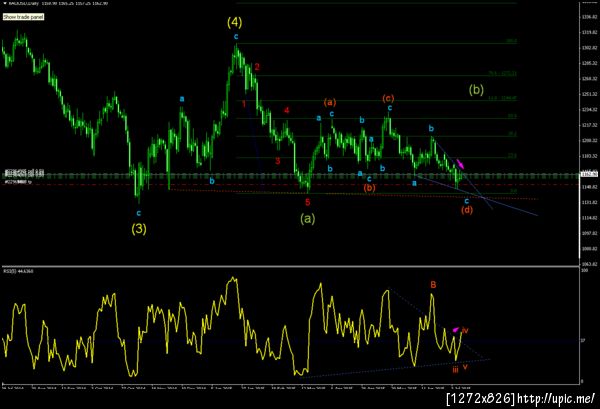Select the pending order label at the left edge
600x409 pixels.
[x=18, y=183]
